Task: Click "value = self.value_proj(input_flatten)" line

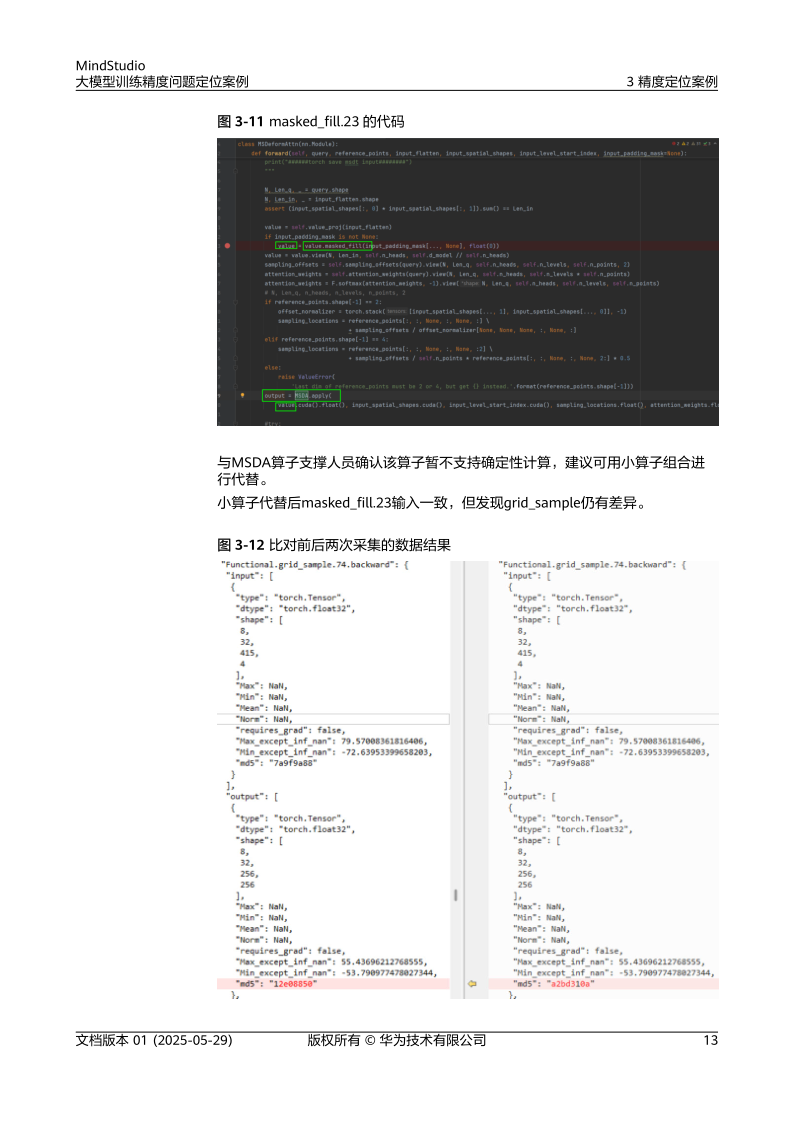Action: (328, 227)
